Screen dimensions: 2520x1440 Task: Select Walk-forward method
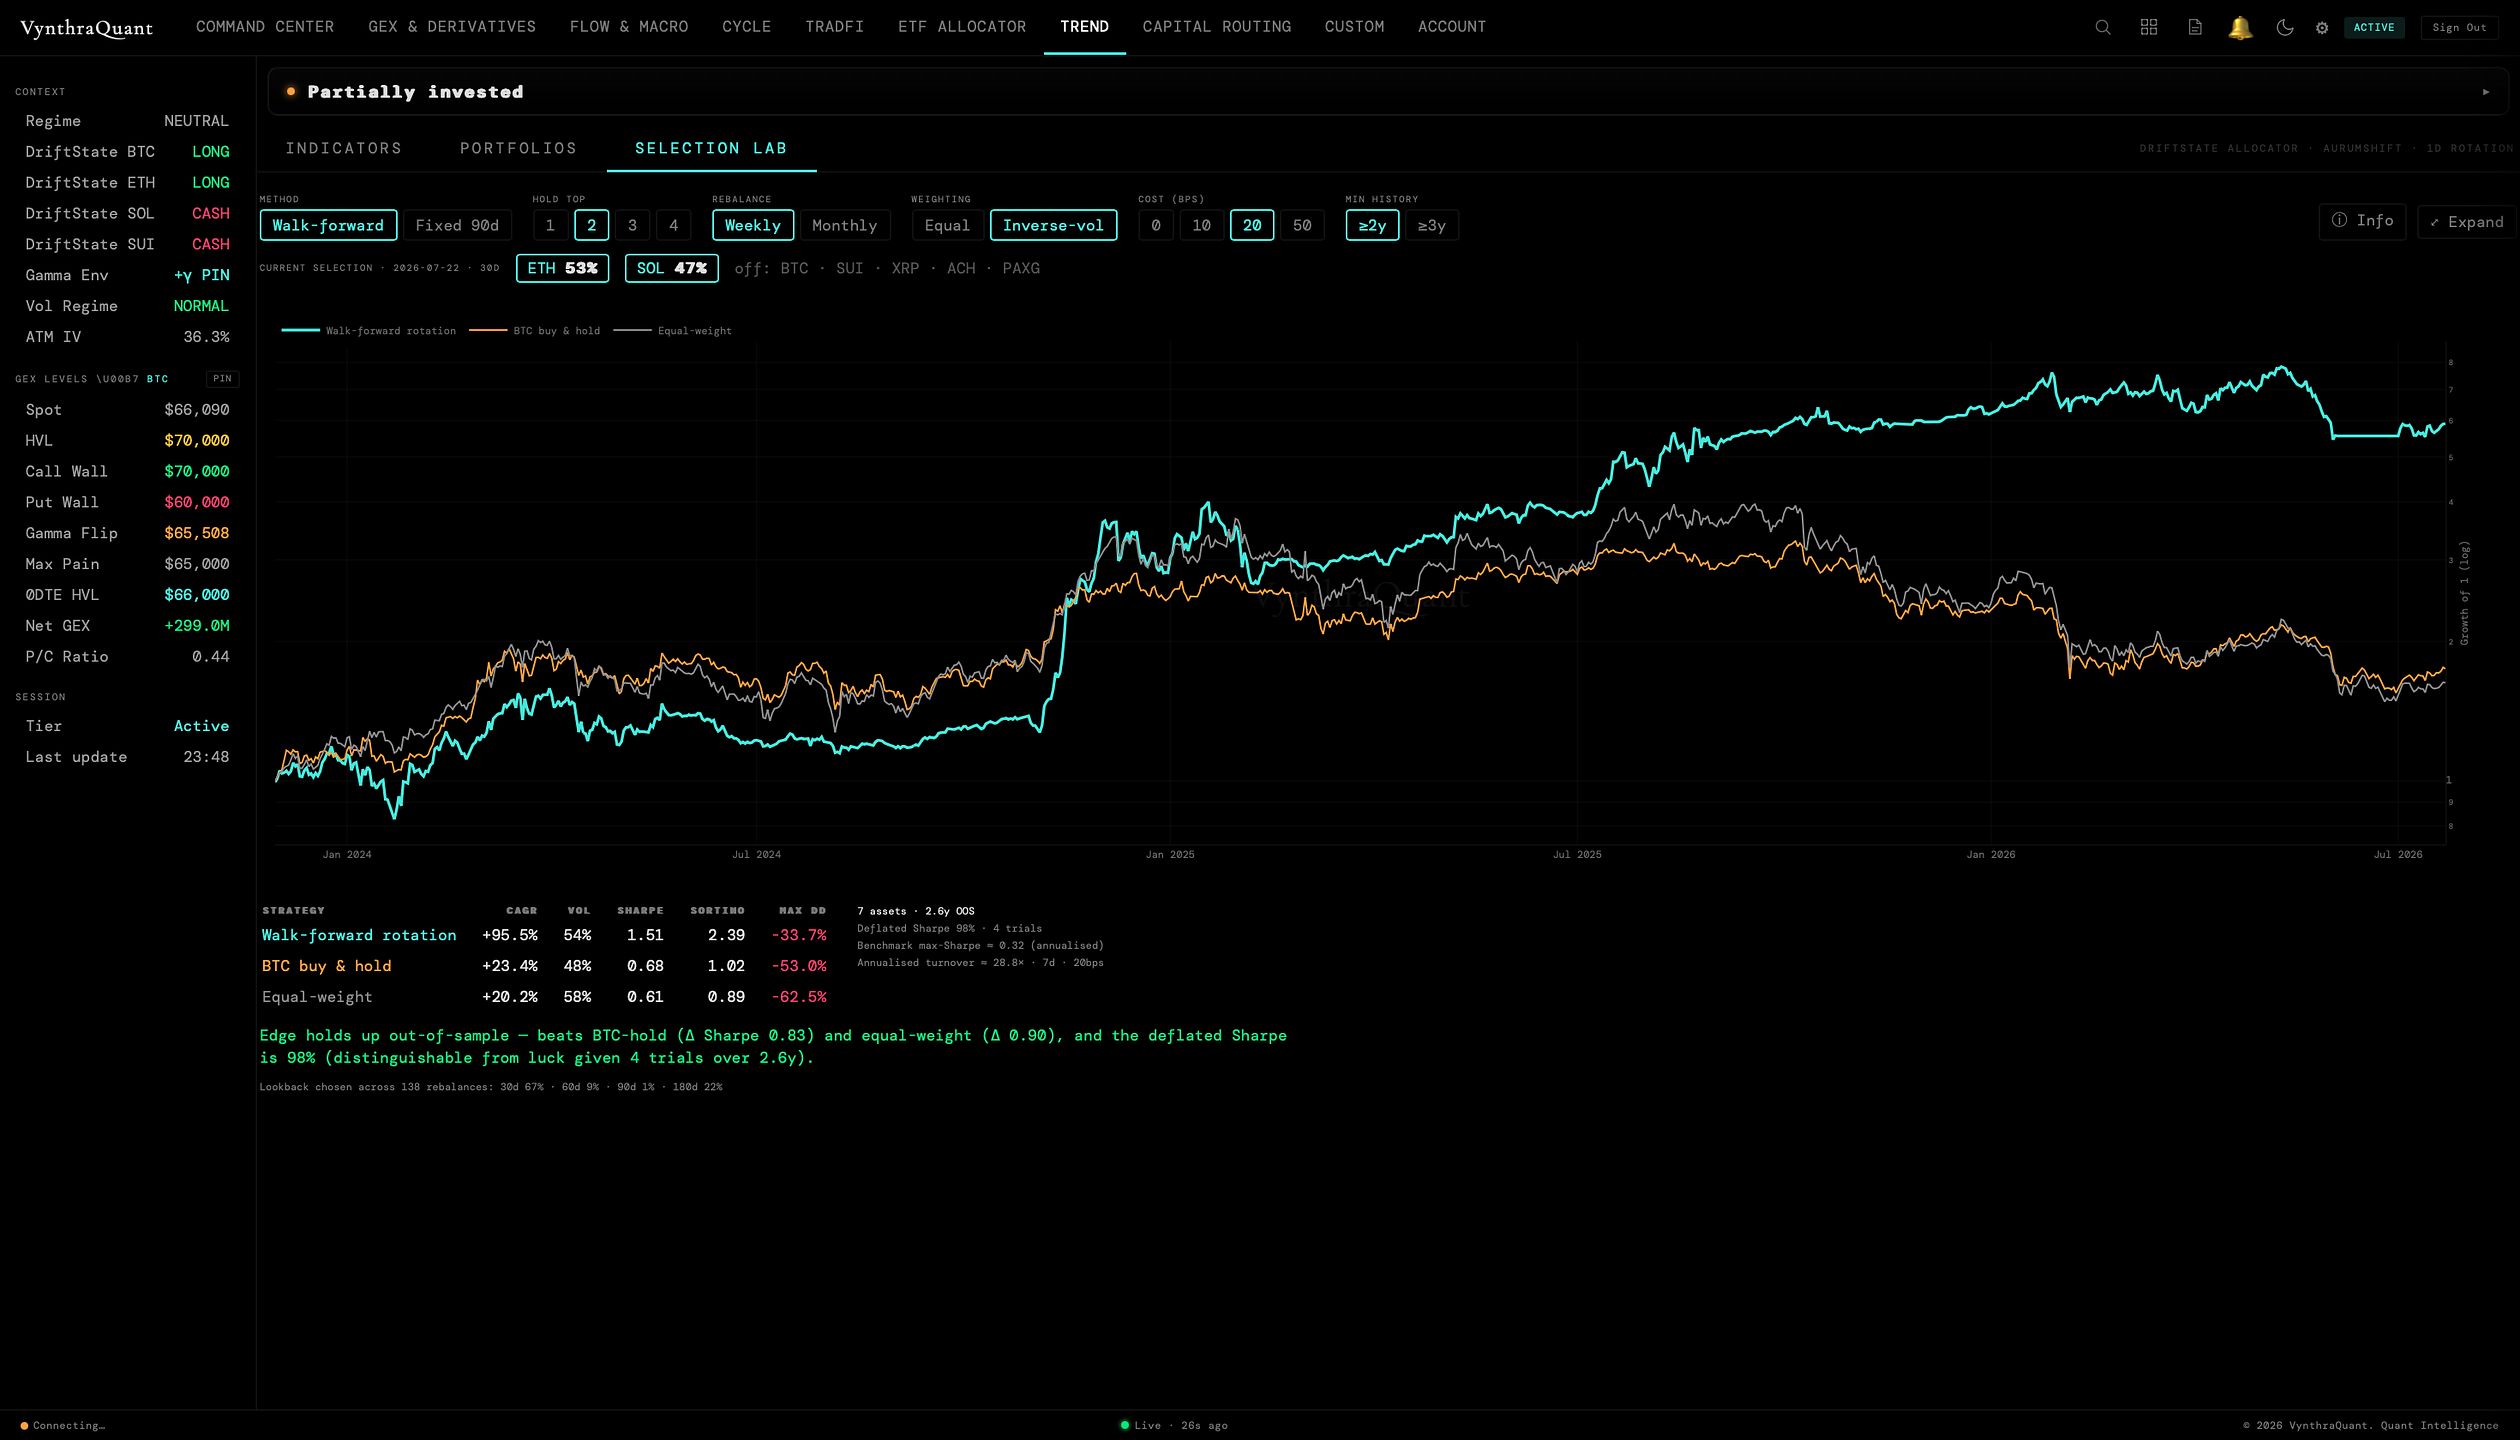coord(328,225)
